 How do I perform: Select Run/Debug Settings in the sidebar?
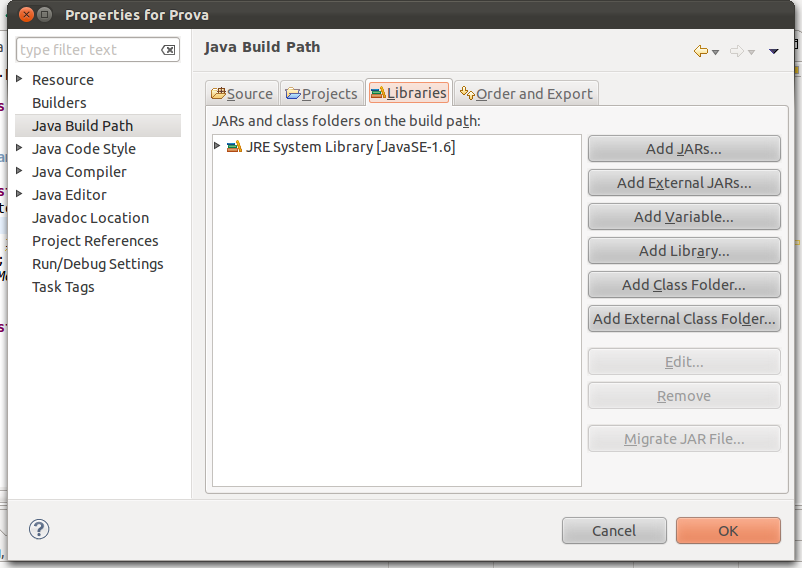tap(97, 264)
